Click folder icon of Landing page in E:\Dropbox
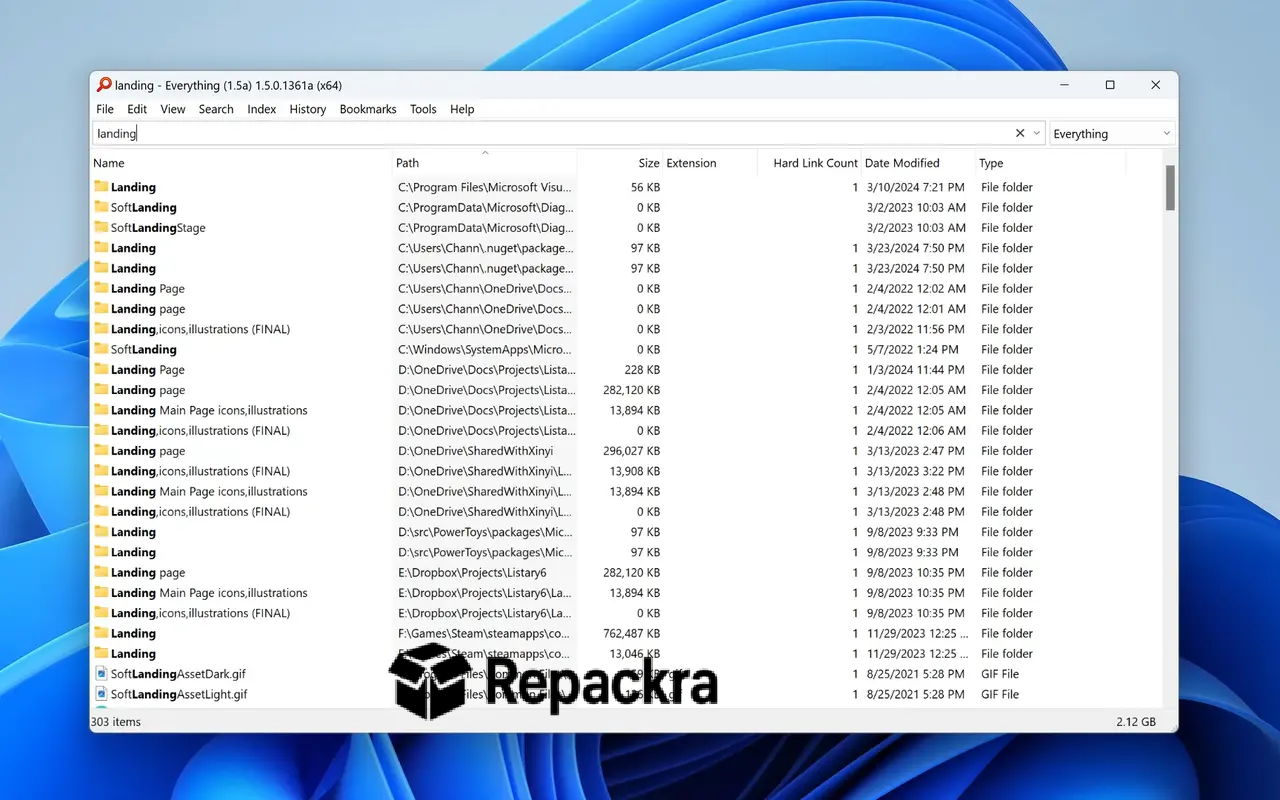 tap(101, 572)
